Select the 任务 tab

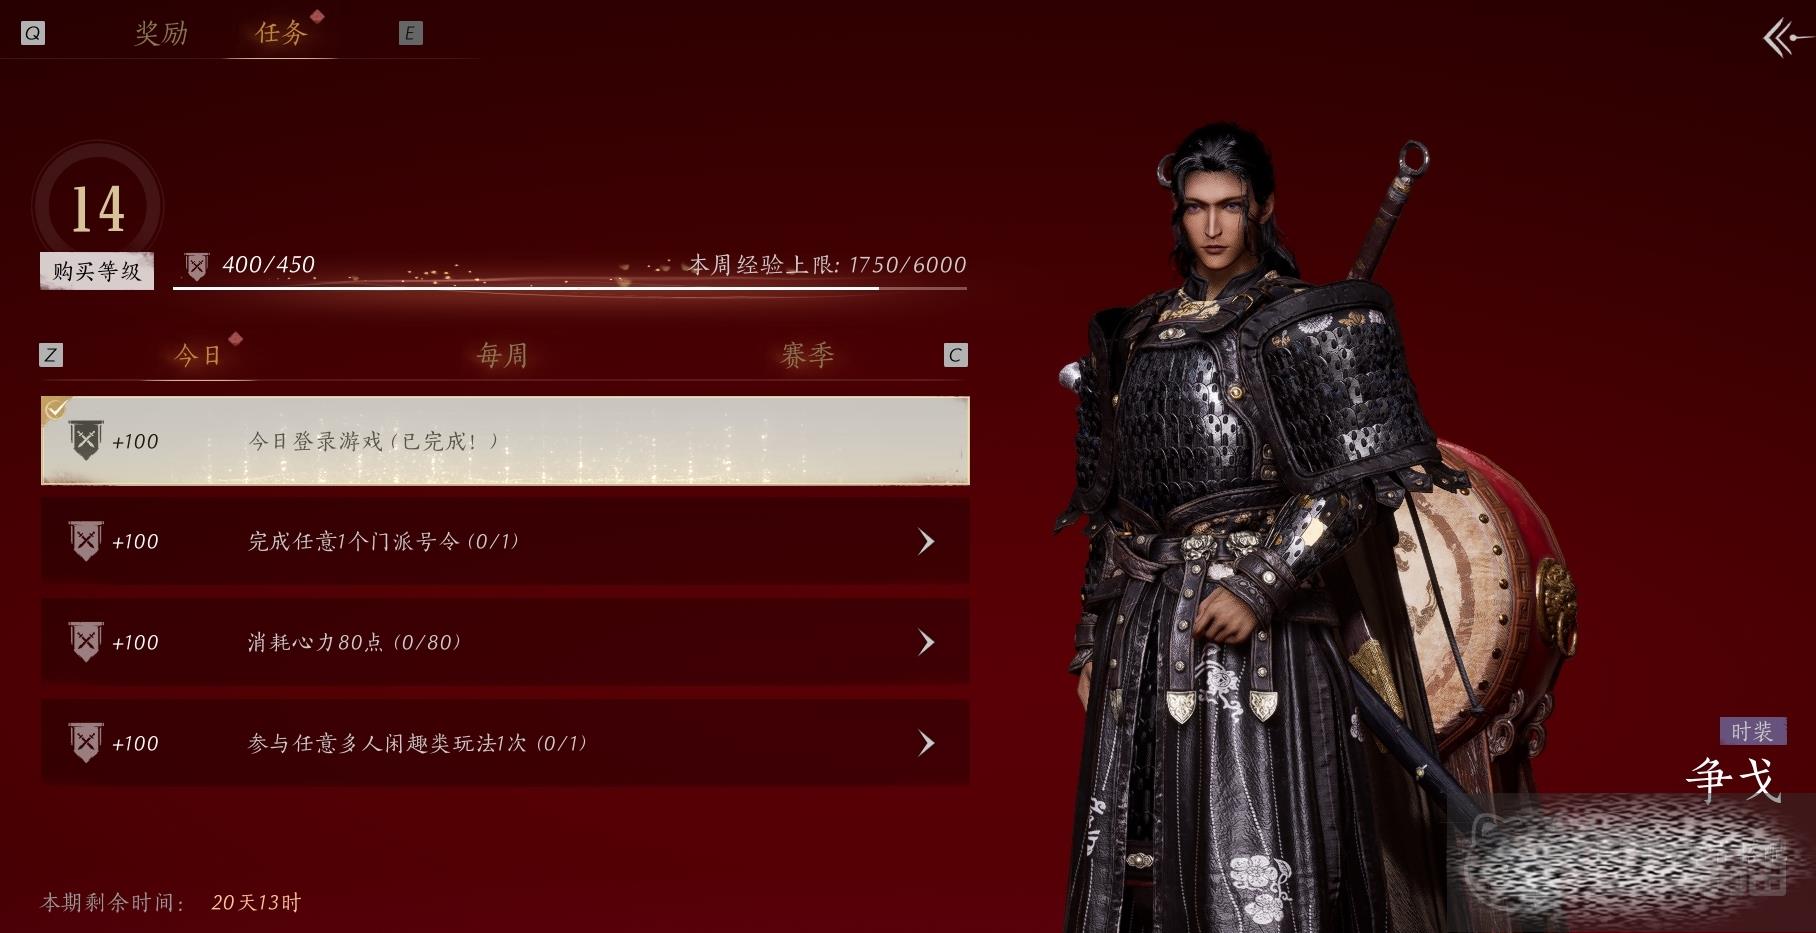coord(281,33)
